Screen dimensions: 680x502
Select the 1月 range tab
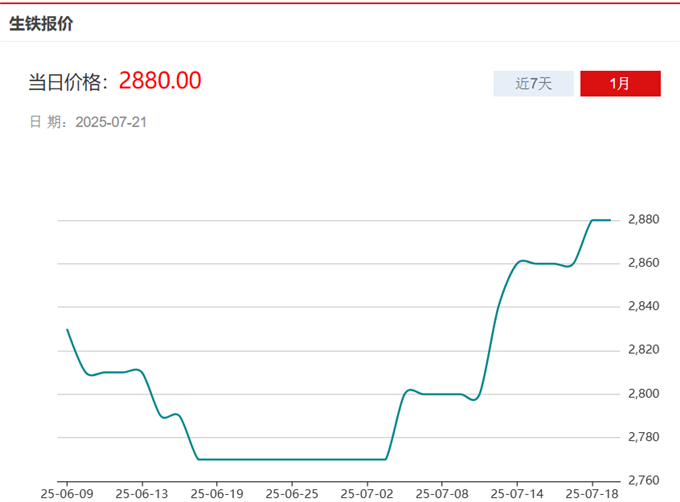tap(620, 84)
